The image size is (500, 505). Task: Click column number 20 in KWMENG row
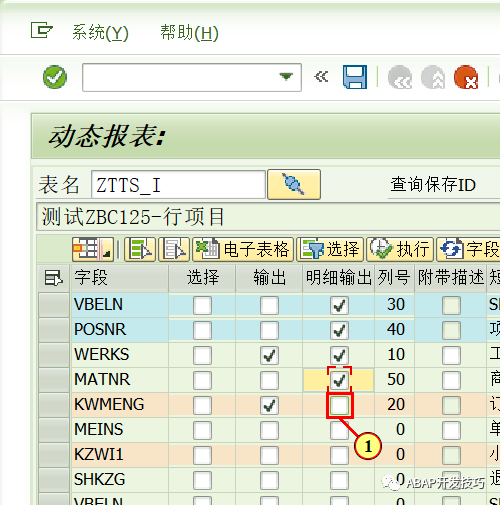394,405
